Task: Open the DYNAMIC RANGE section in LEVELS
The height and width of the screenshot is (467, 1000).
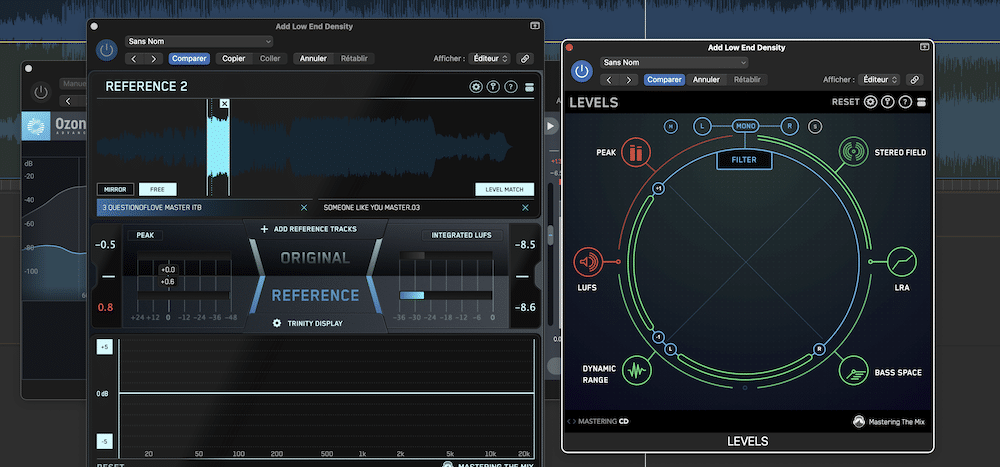Action: point(635,371)
